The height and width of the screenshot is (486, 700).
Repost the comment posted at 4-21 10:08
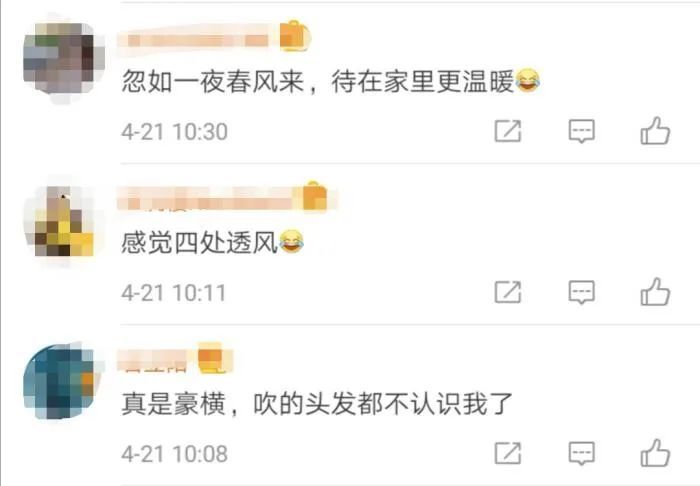click(508, 453)
